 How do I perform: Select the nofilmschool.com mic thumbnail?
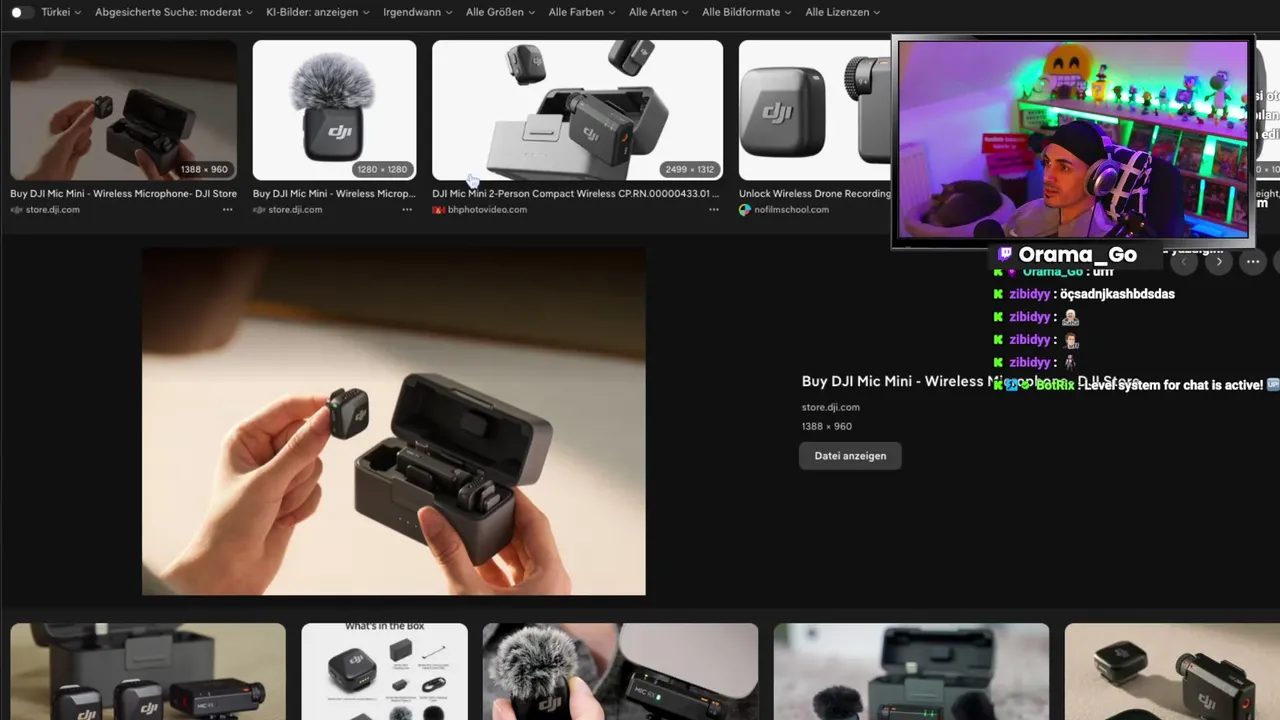pos(815,110)
